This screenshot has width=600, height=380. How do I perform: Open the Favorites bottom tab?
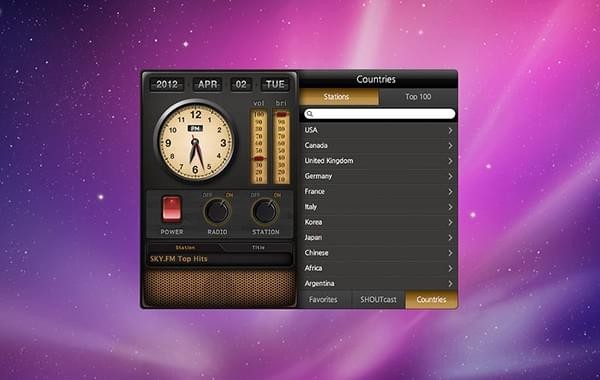(324, 300)
